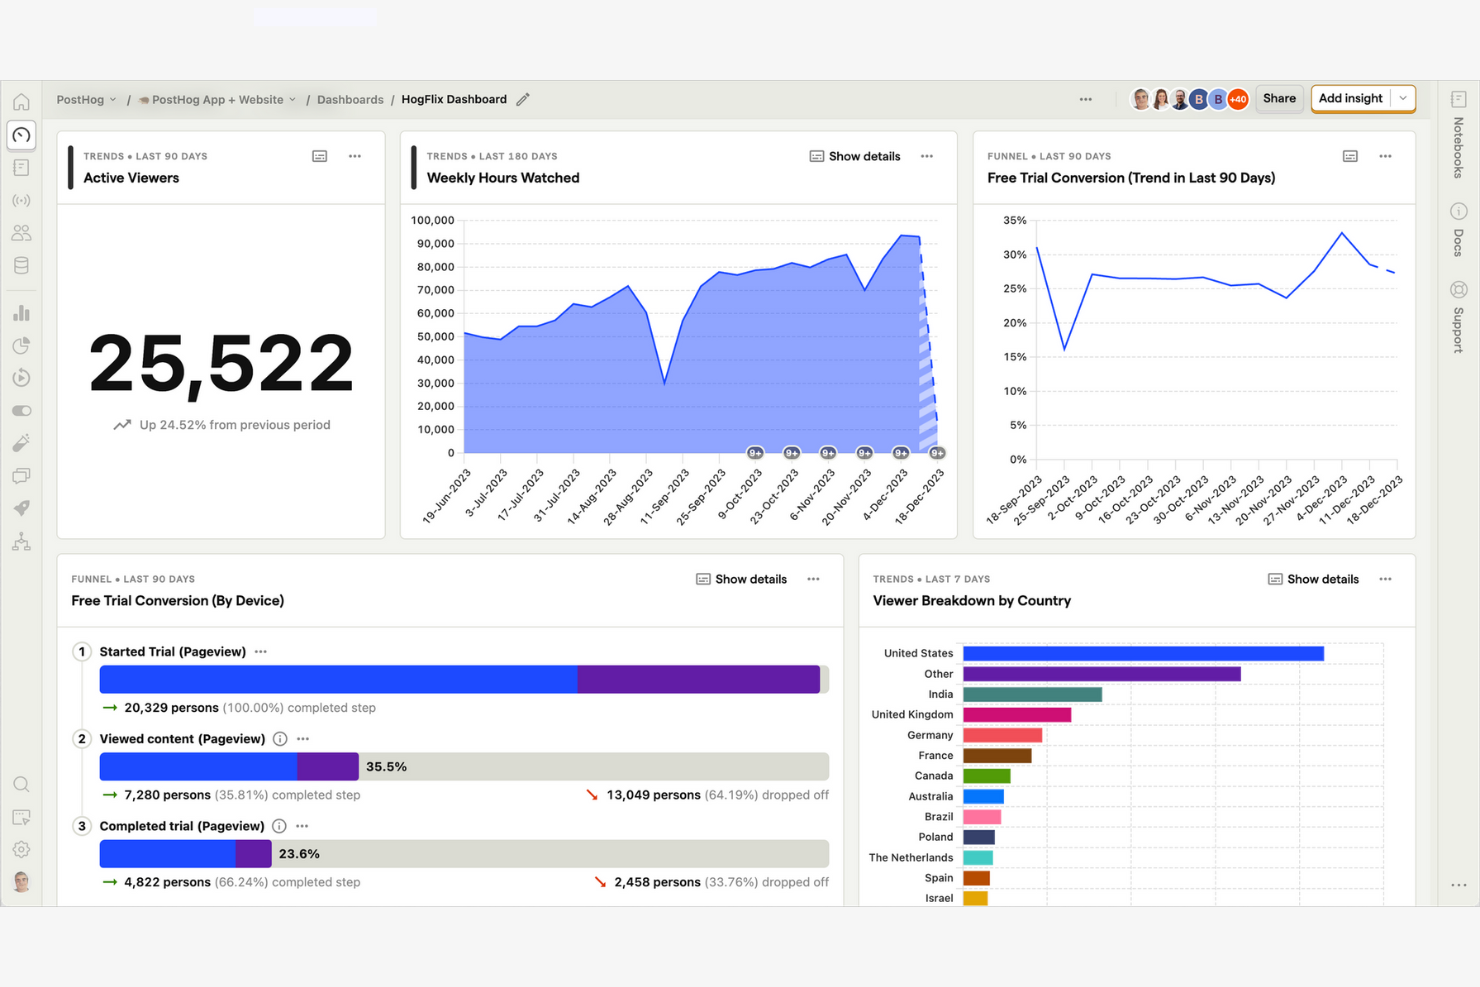
Task: Open the Add insight dropdown arrow
Action: tap(1404, 98)
